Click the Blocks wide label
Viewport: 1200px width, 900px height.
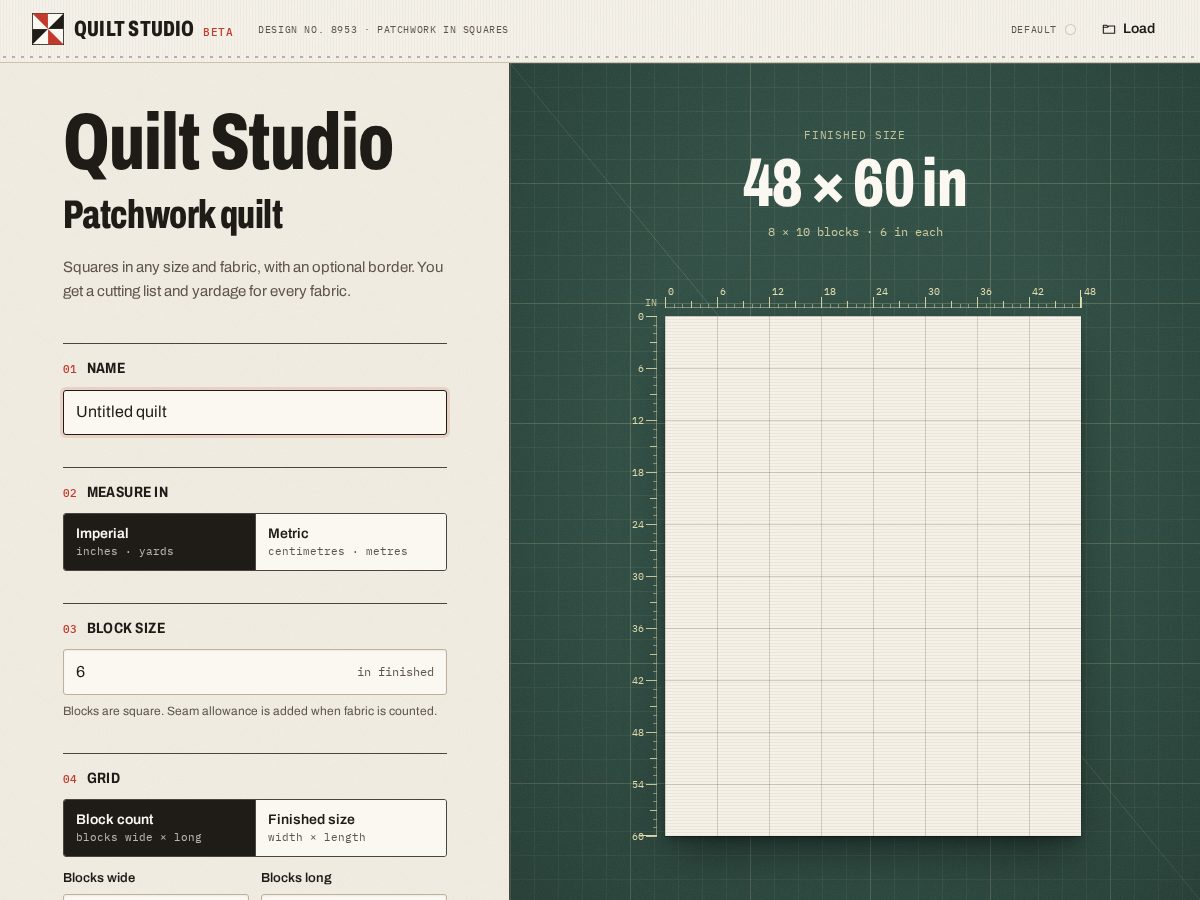99,878
